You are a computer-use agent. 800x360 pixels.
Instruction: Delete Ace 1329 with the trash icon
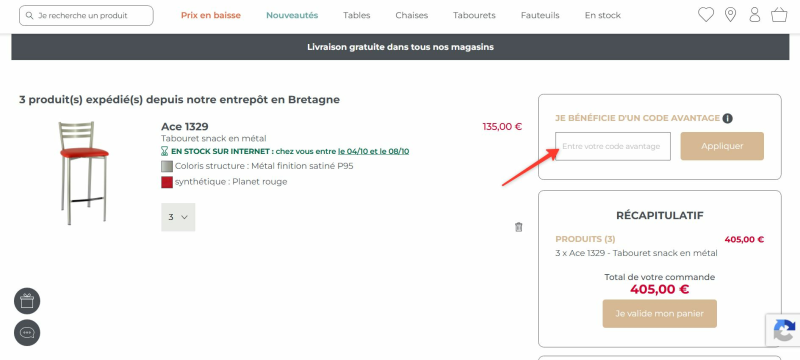pos(518,227)
